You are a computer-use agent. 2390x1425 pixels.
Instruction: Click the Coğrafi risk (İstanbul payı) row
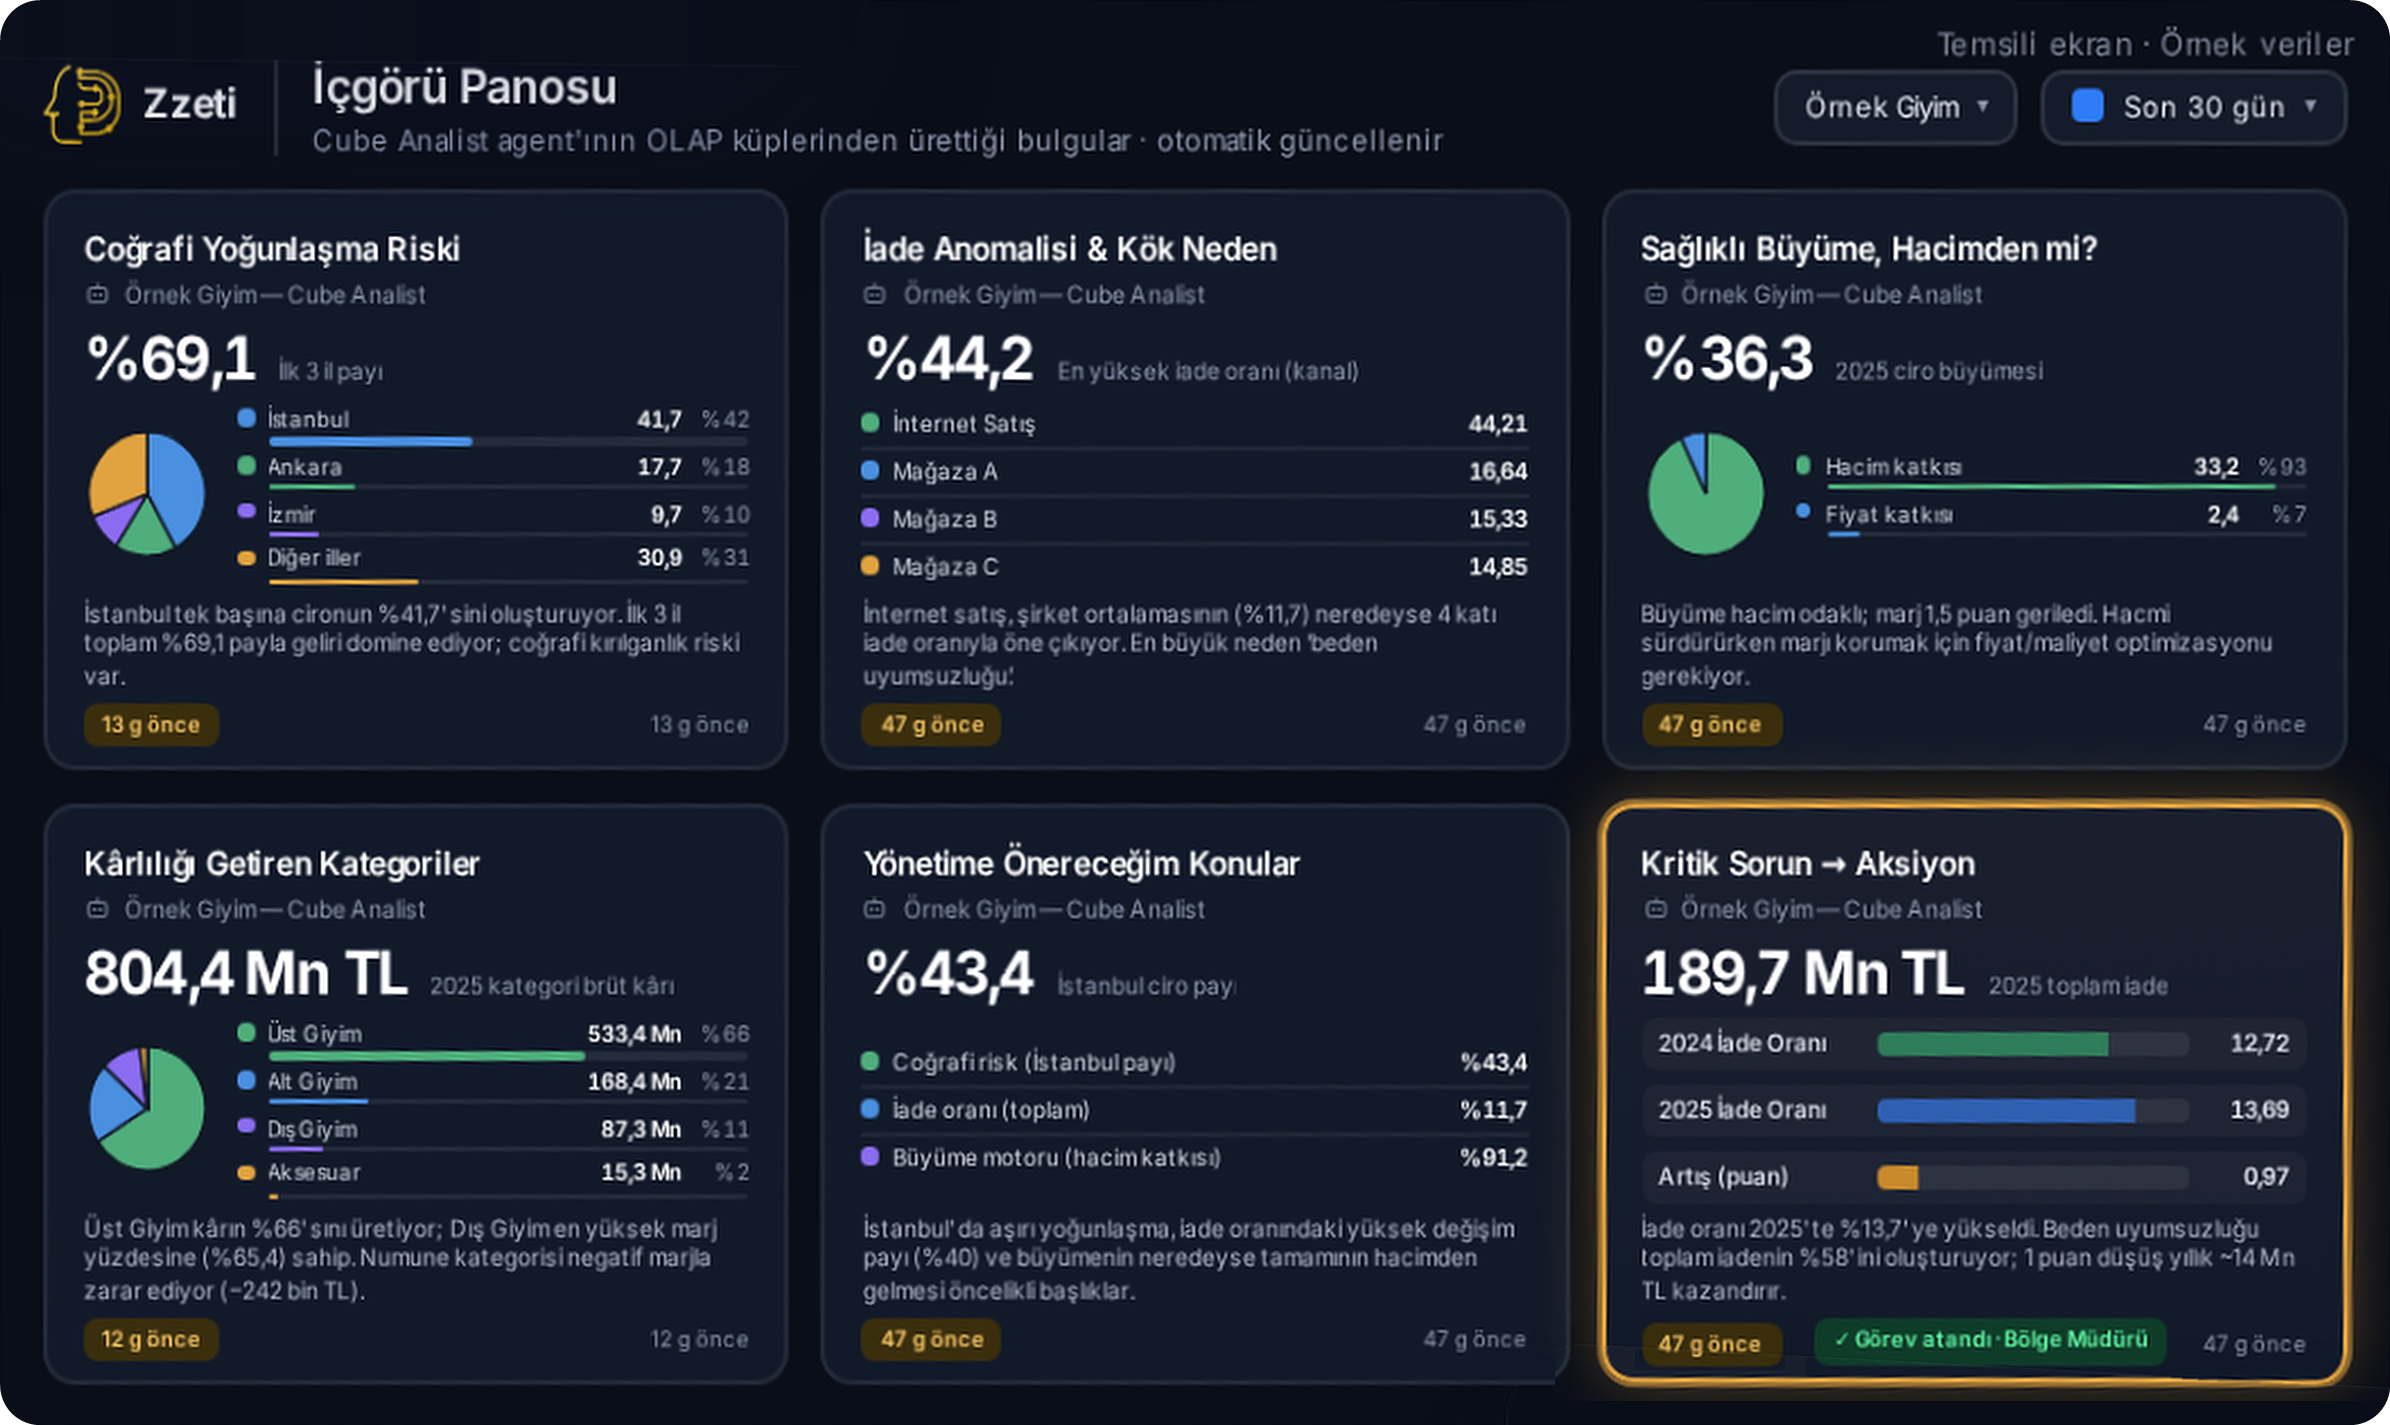(1194, 1062)
